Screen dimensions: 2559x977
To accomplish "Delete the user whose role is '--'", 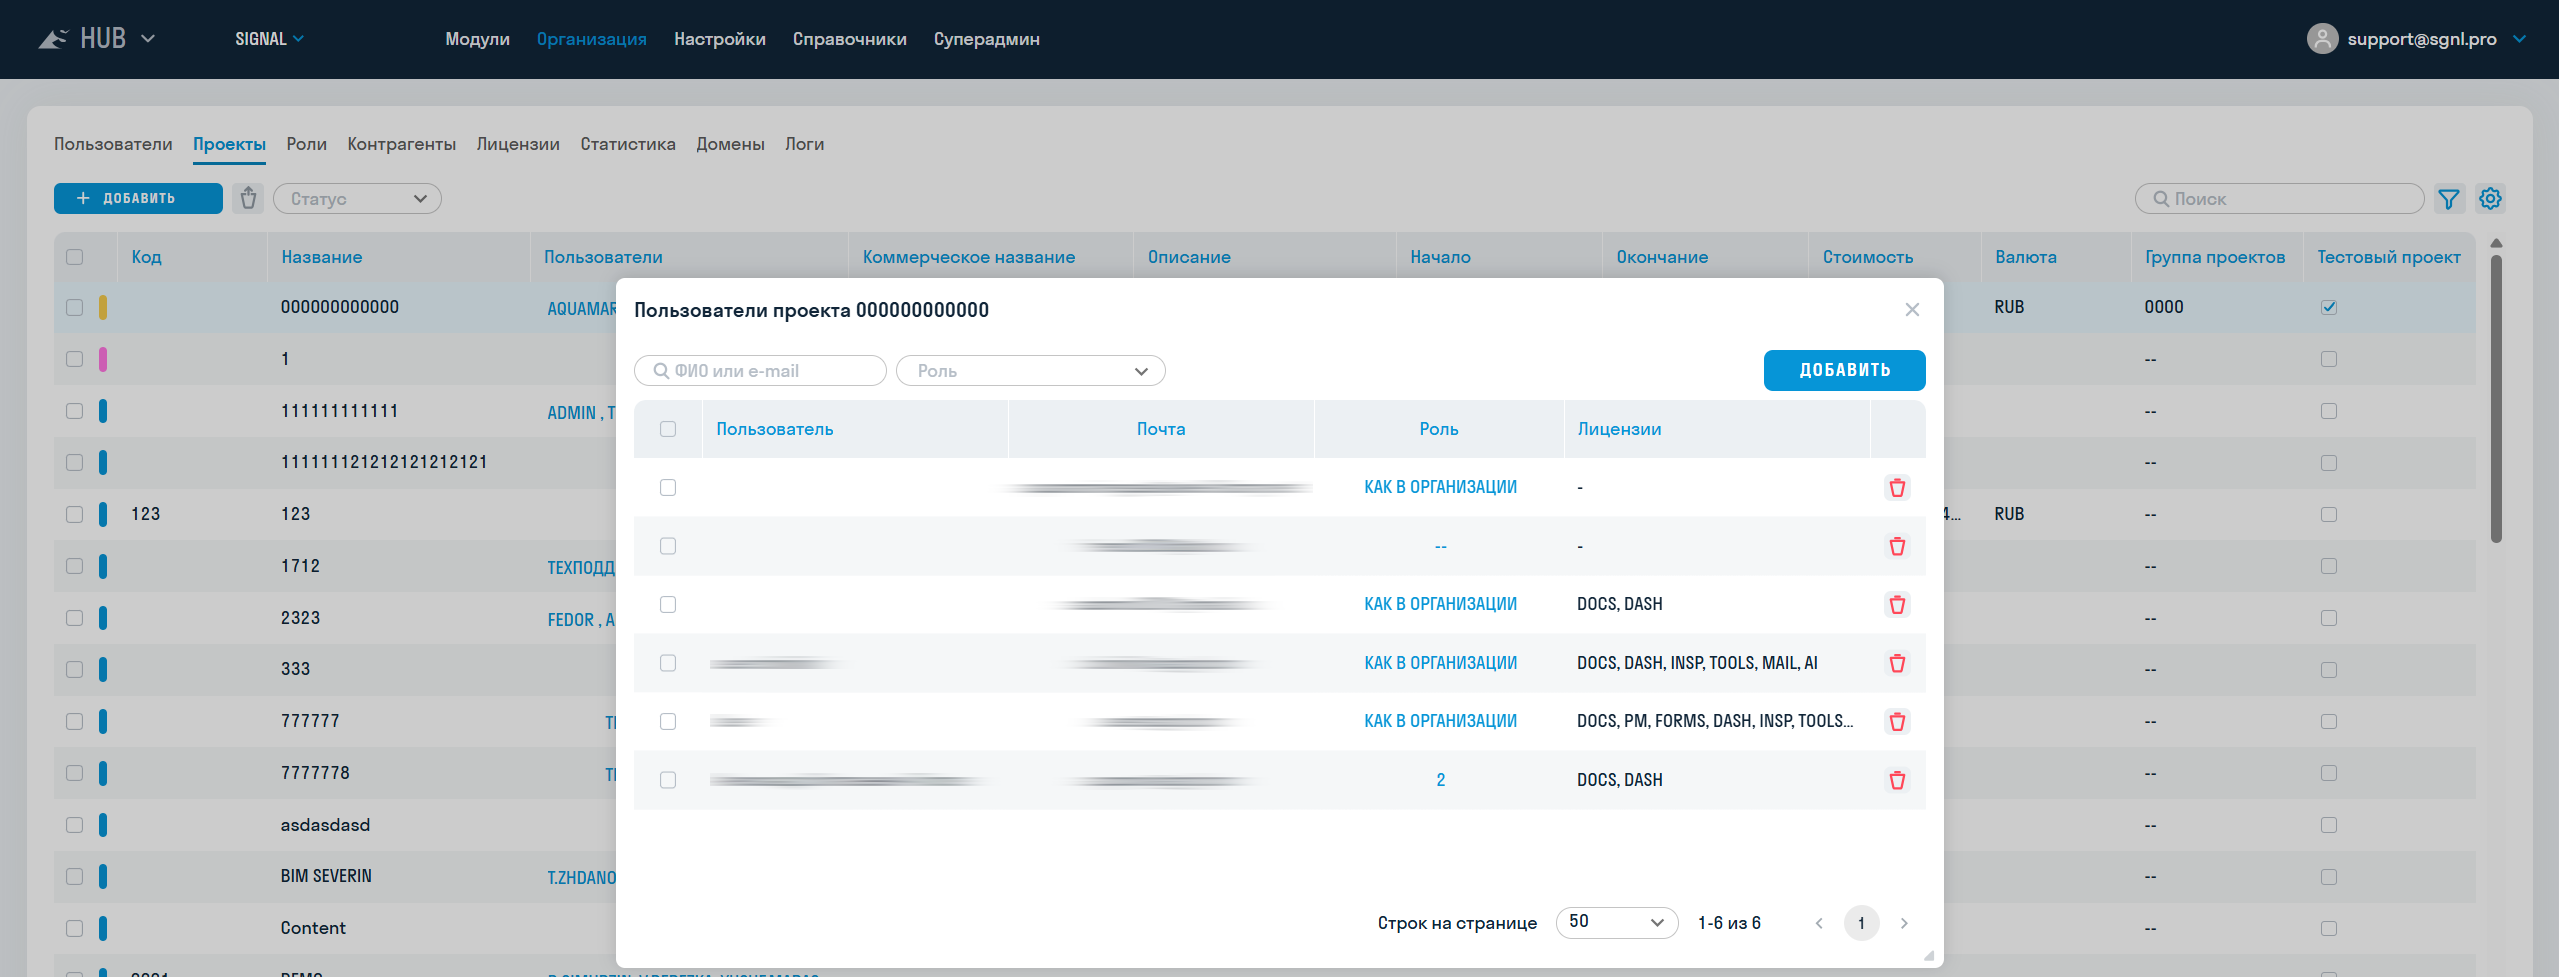I will (1897, 546).
